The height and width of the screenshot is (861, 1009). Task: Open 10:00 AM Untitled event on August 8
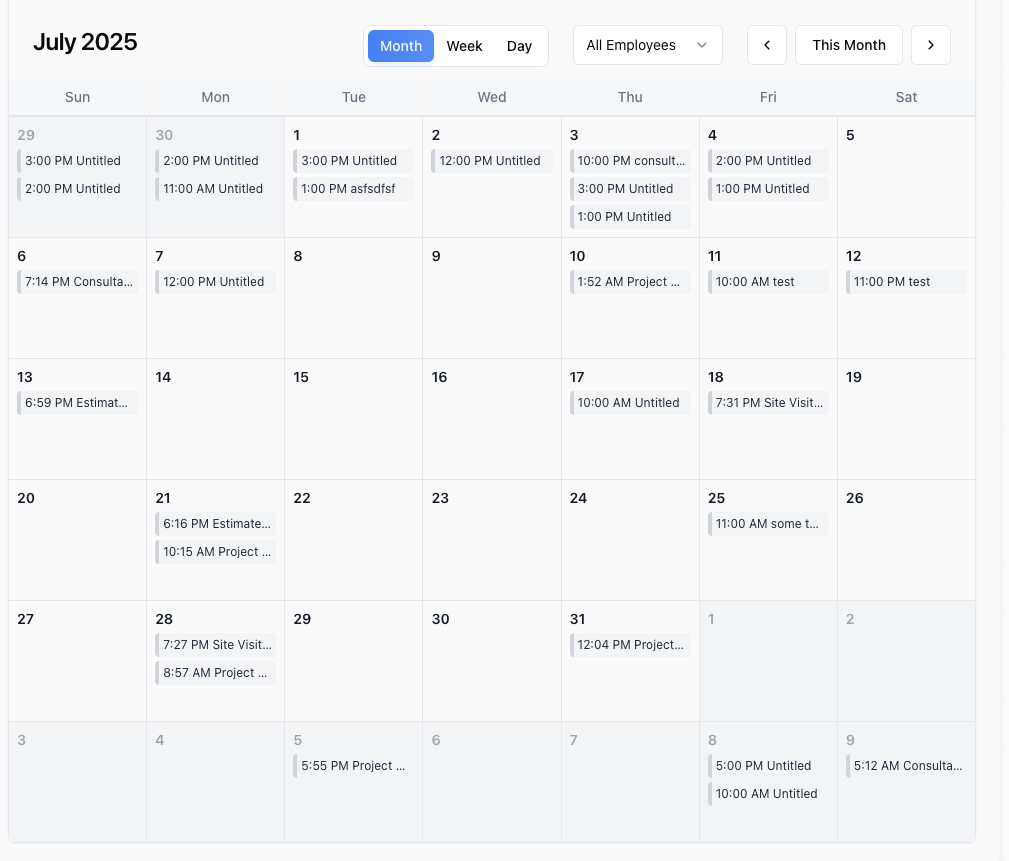pyautogui.click(x=768, y=794)
